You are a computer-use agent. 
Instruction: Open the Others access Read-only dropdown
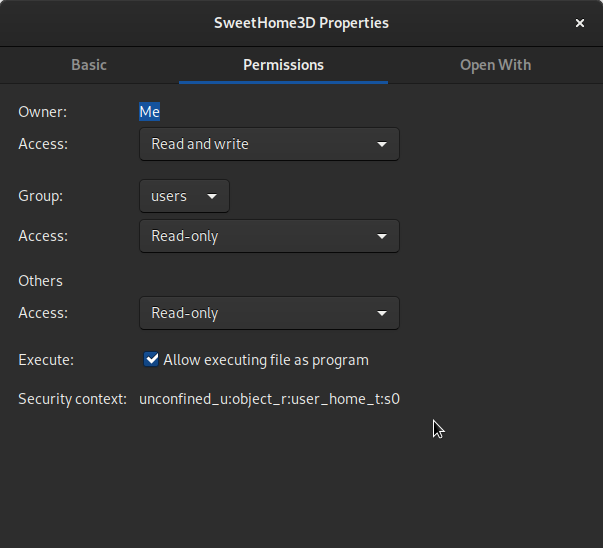[268, 313]
